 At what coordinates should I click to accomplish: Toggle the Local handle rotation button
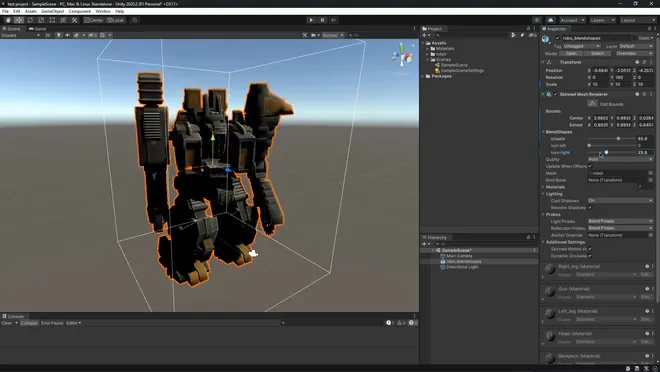[115, 20]
